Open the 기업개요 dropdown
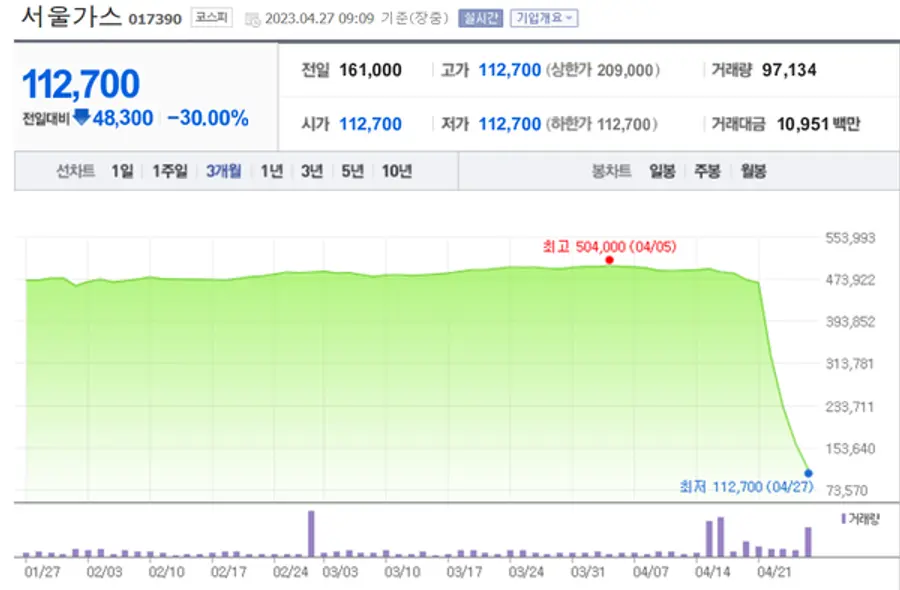This screenshot has height=590, width=900. [544, 18]
